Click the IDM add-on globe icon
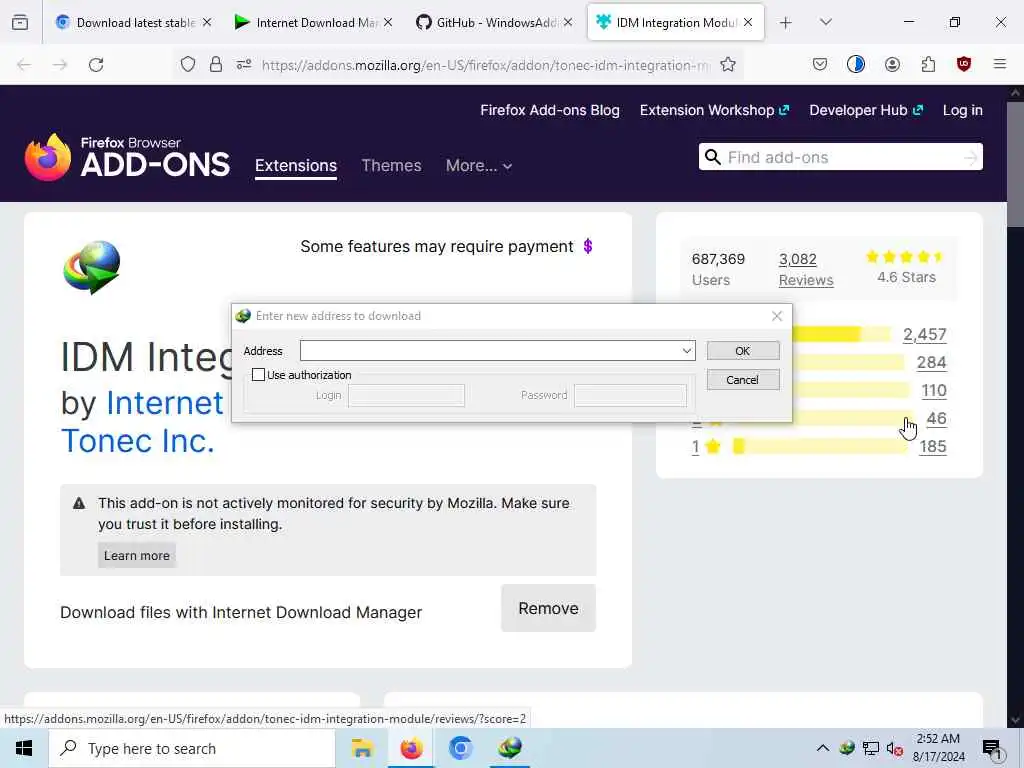This screenshot has width=1024, height=768. [x=92, y=267]
